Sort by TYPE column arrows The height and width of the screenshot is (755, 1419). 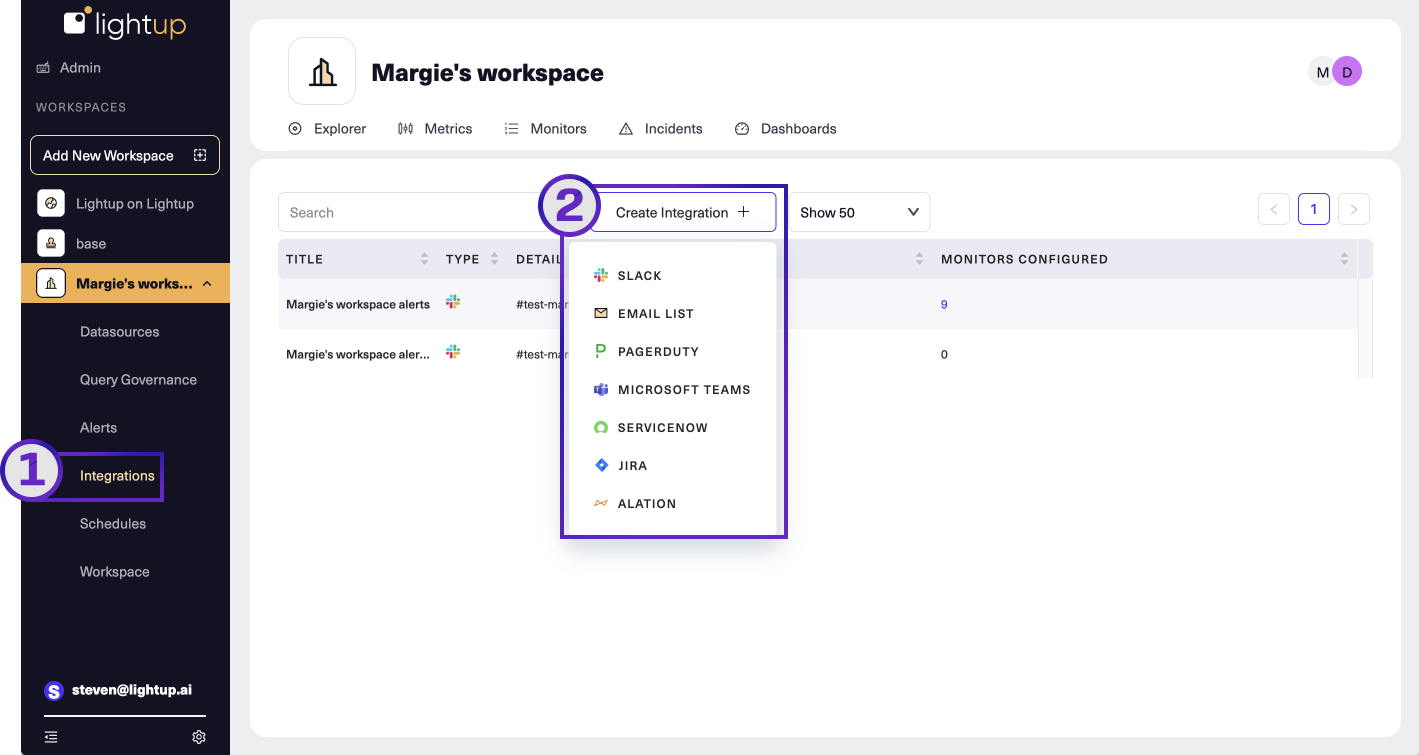(495, 259)
